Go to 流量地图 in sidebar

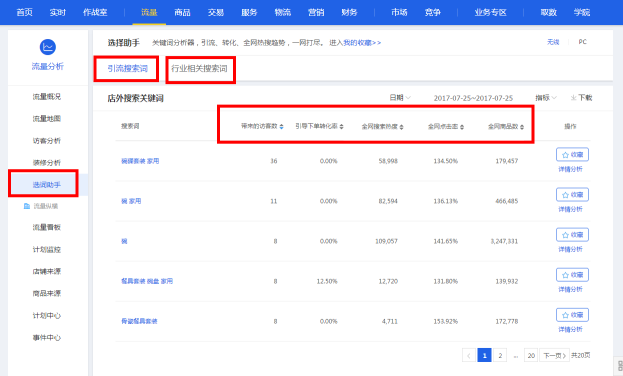pos(47,118)
